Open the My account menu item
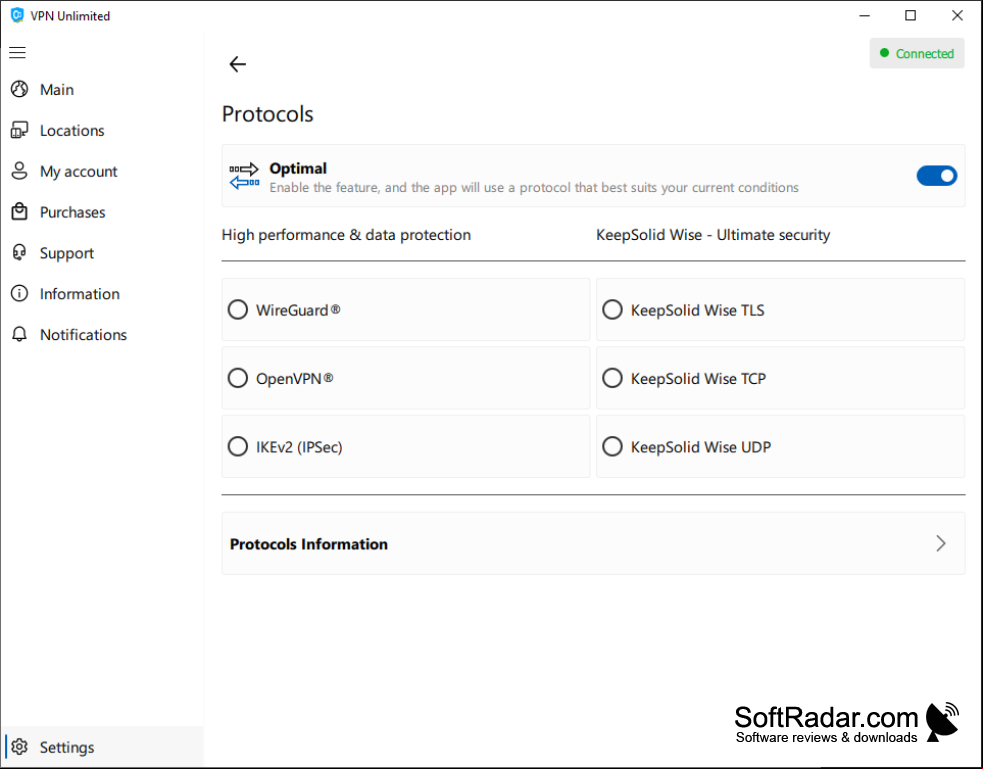The height and width of the screenshot is (769, 983). (102, 171)
